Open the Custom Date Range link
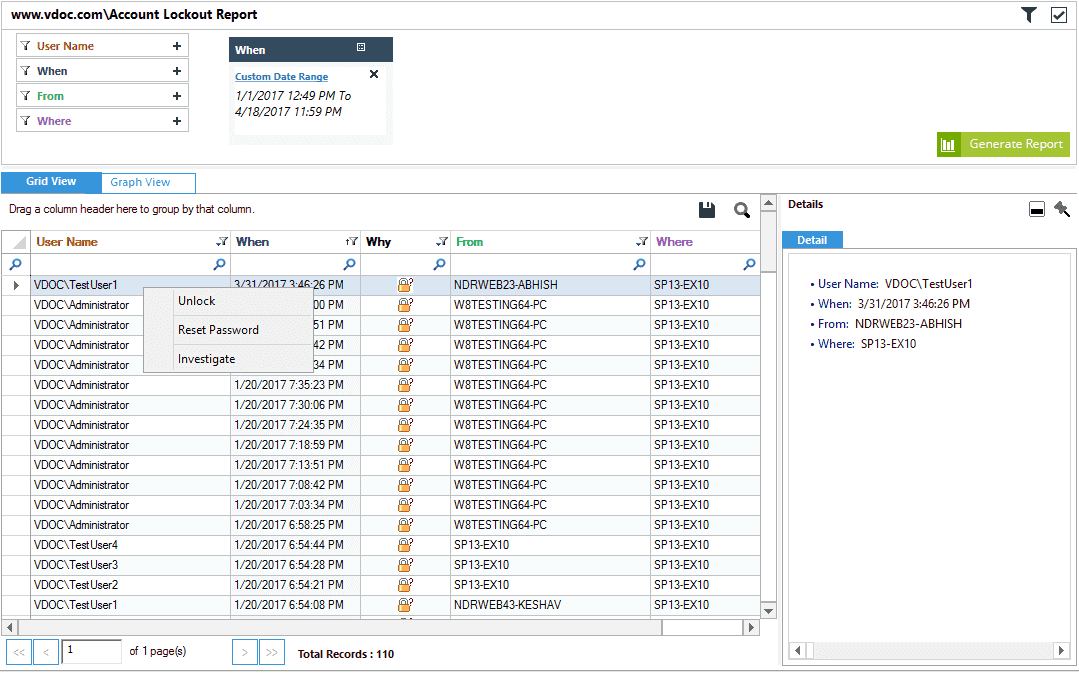 [x=281, y=76]
